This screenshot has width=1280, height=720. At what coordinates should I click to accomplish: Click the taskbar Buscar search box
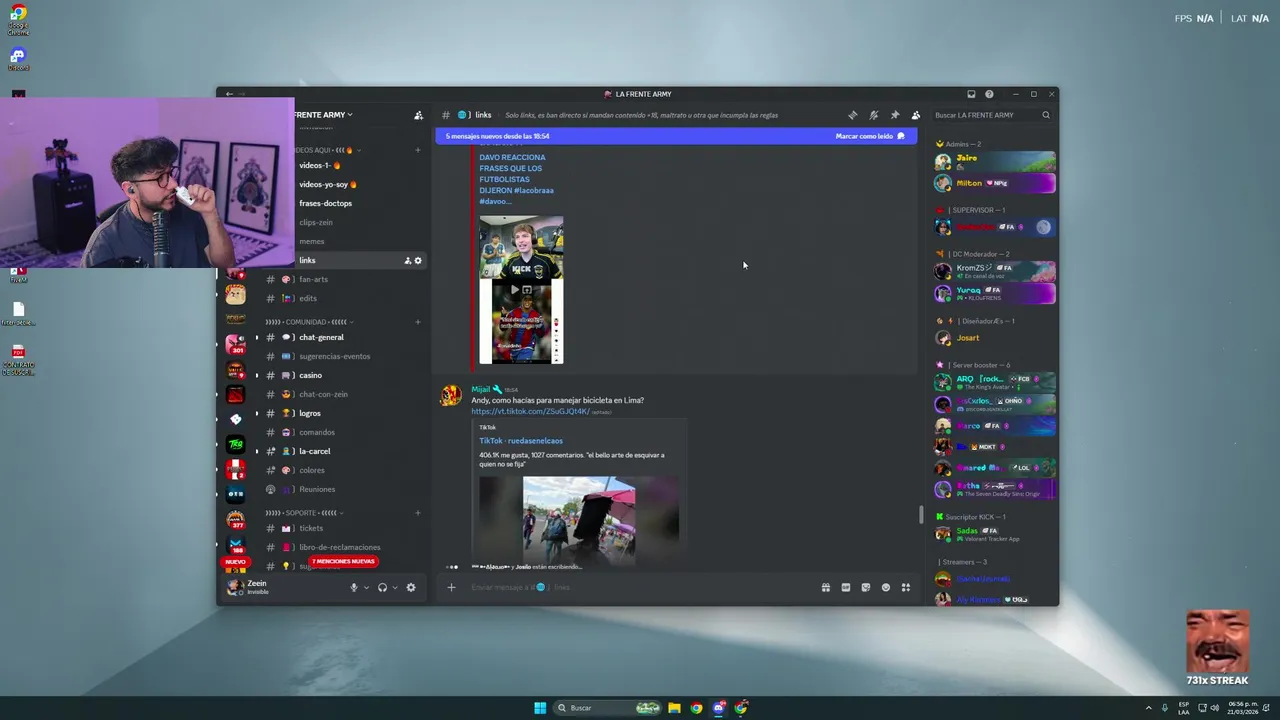coord(609,708)
